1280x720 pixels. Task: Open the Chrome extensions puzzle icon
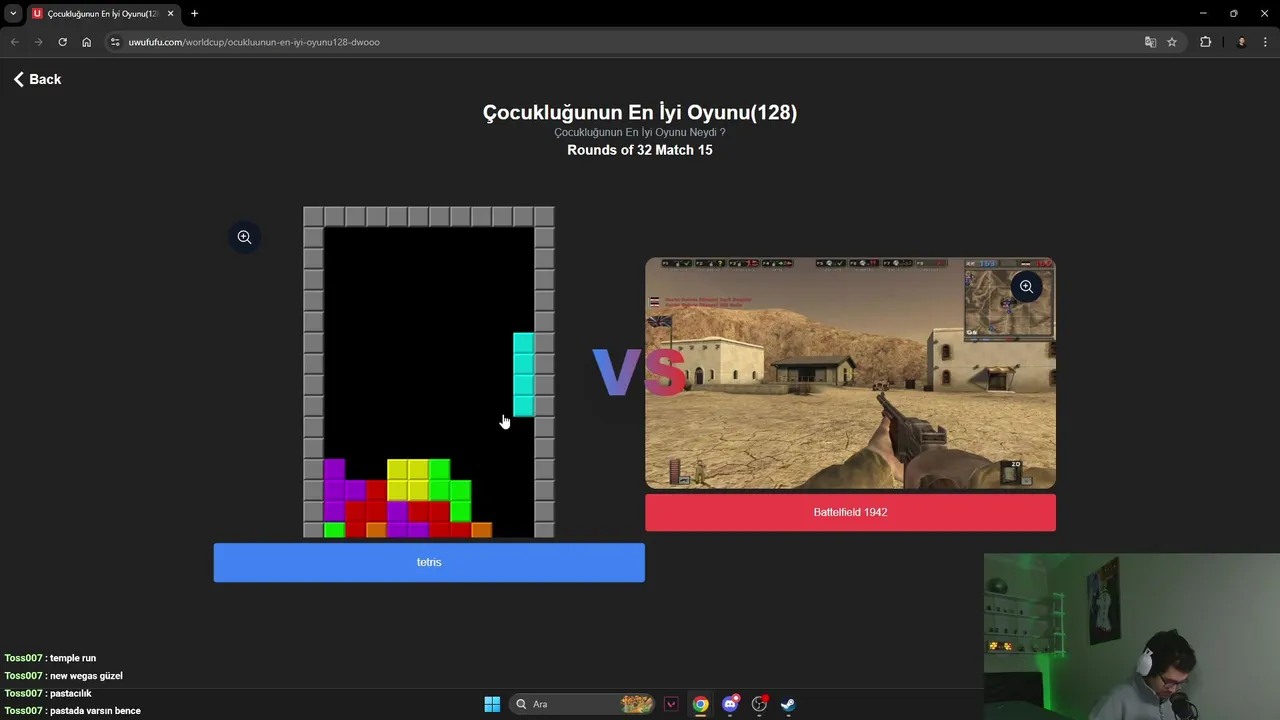[1205, 42]
